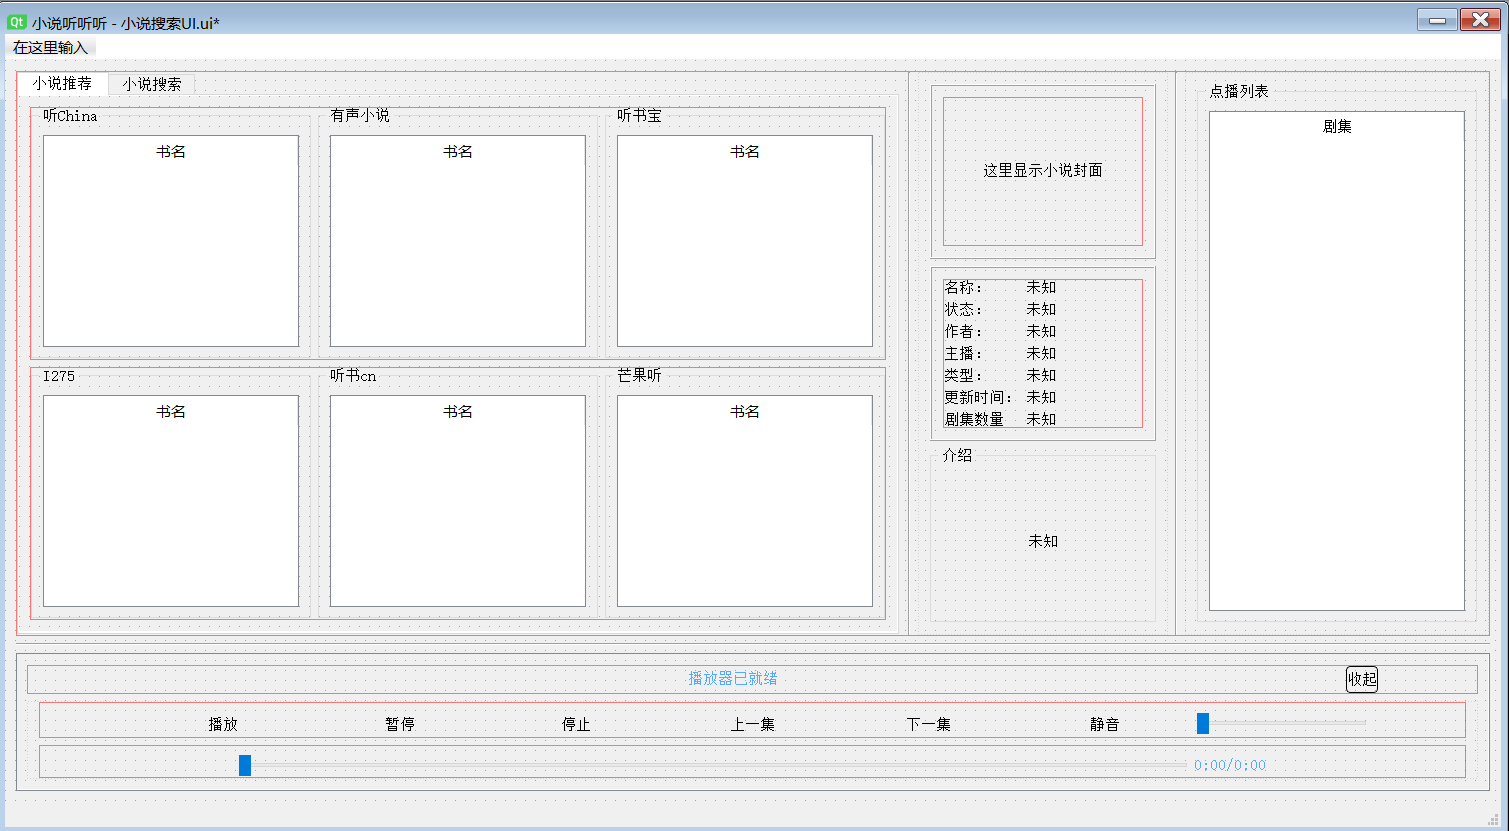Click the 这里显示小说封面 cover placeholder
Image resolution: width=1509 pixels, height=831 pixels.
pos(1043,171)
